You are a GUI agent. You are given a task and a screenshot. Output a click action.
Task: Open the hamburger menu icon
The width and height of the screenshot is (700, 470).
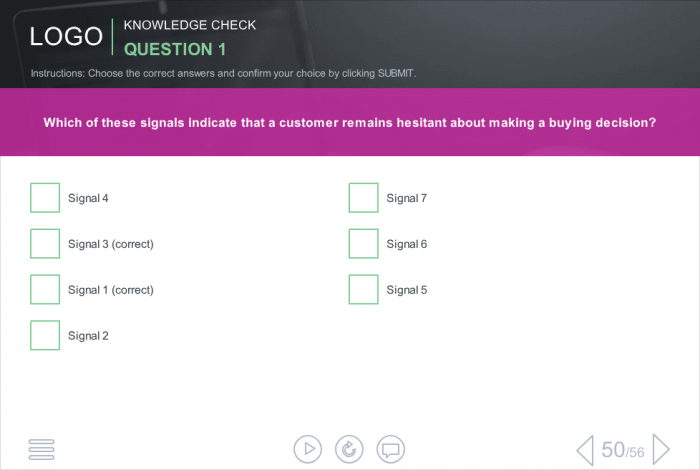point(42,449)
